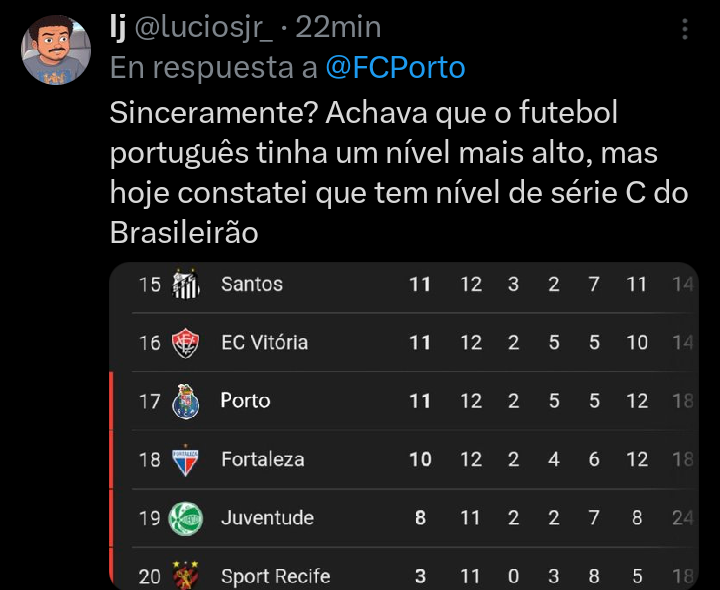Click the lj display name
This screenshot has height=590, width=720.
[x=118, y=27]
